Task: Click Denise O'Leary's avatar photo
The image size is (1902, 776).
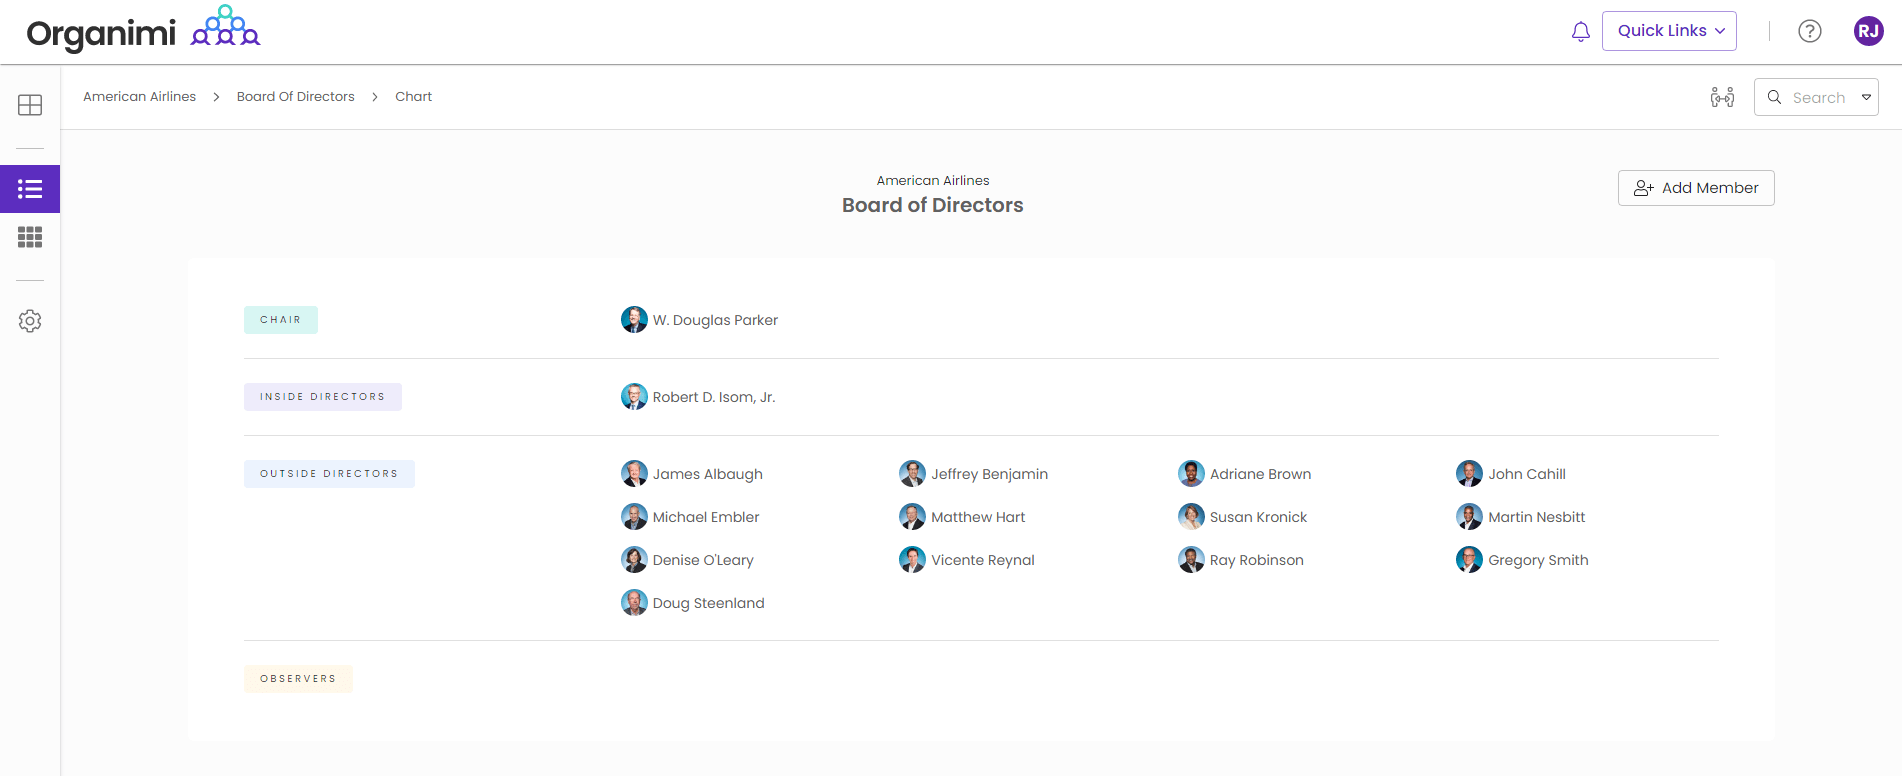Action: (x=634, y=560)
